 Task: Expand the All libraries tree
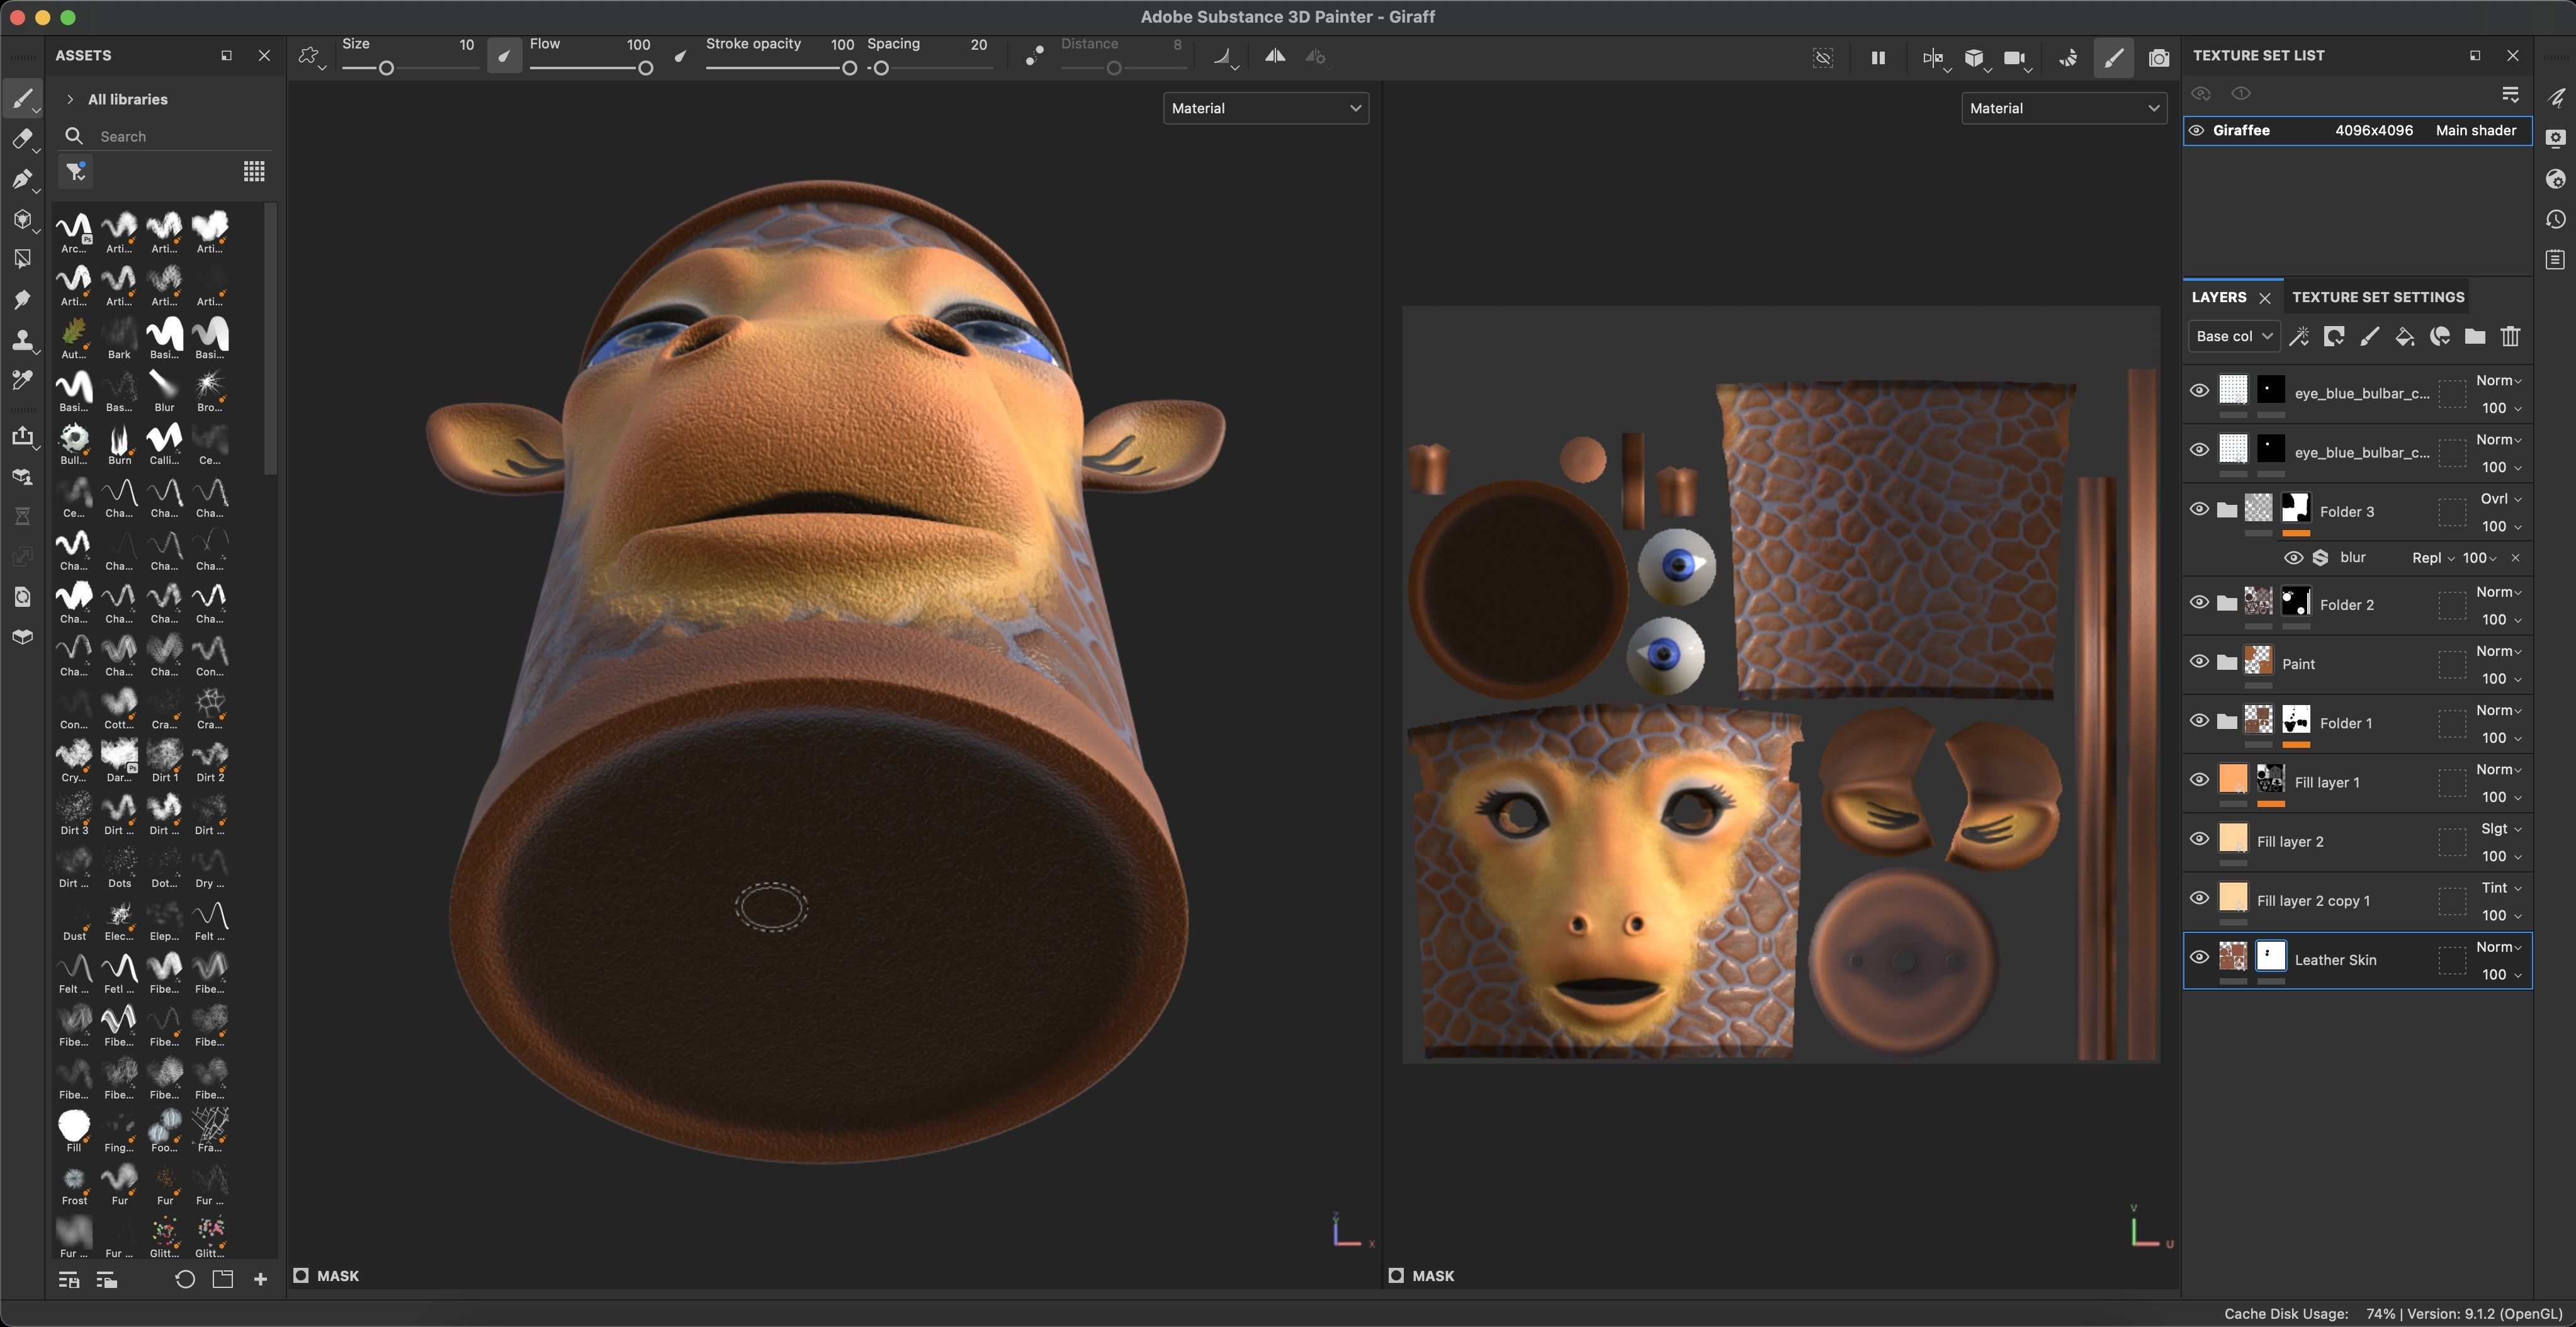pyautogui.click(x=70, y=99)
